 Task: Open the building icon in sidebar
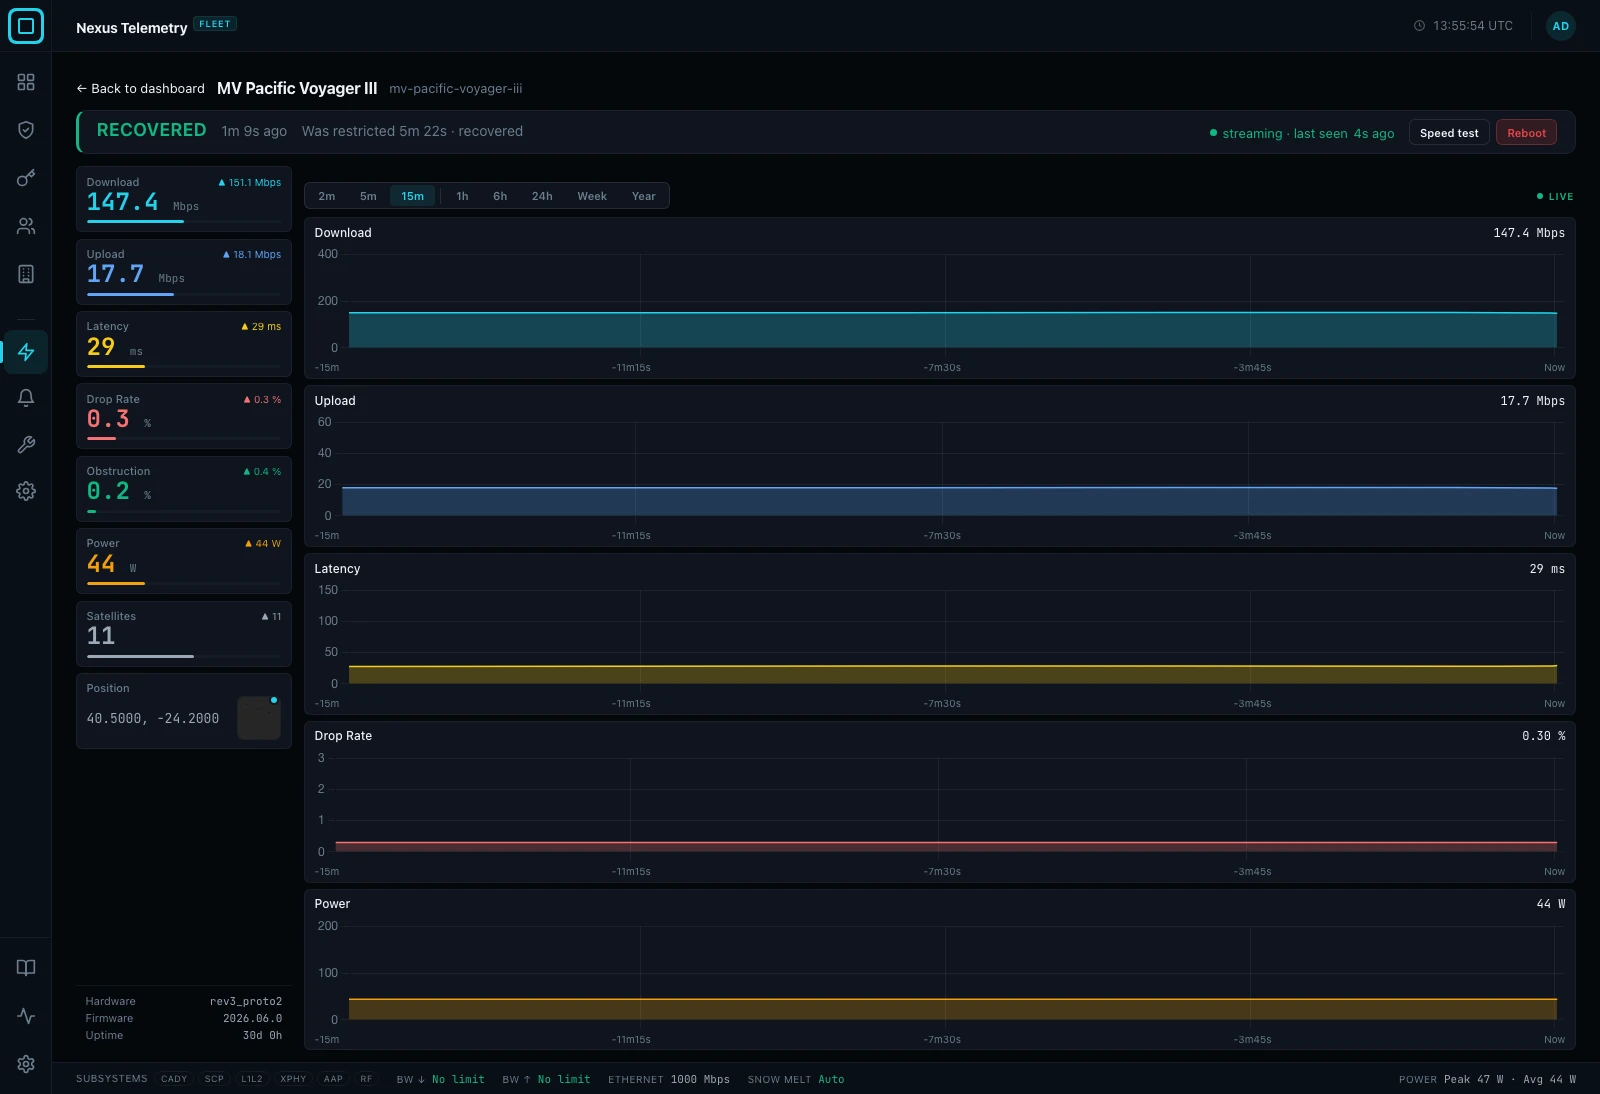point(26,274)
